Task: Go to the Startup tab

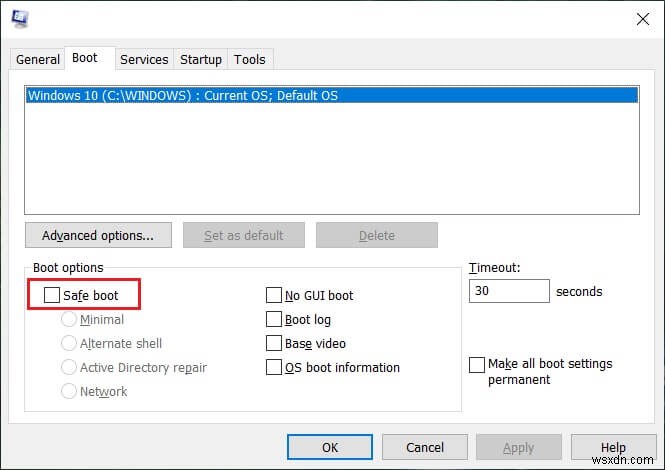Action: tap(201, 60)
